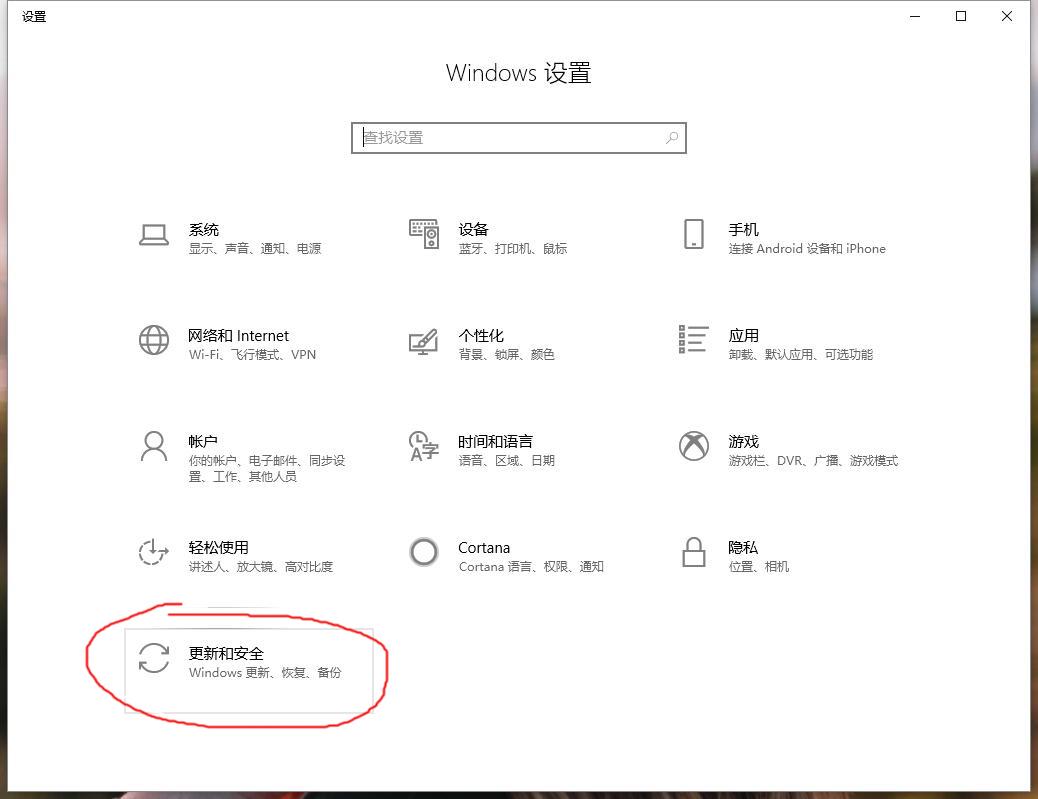Open the Cortana circle icon
This screenshot has width=1038, height=799.
pos(424,552)
